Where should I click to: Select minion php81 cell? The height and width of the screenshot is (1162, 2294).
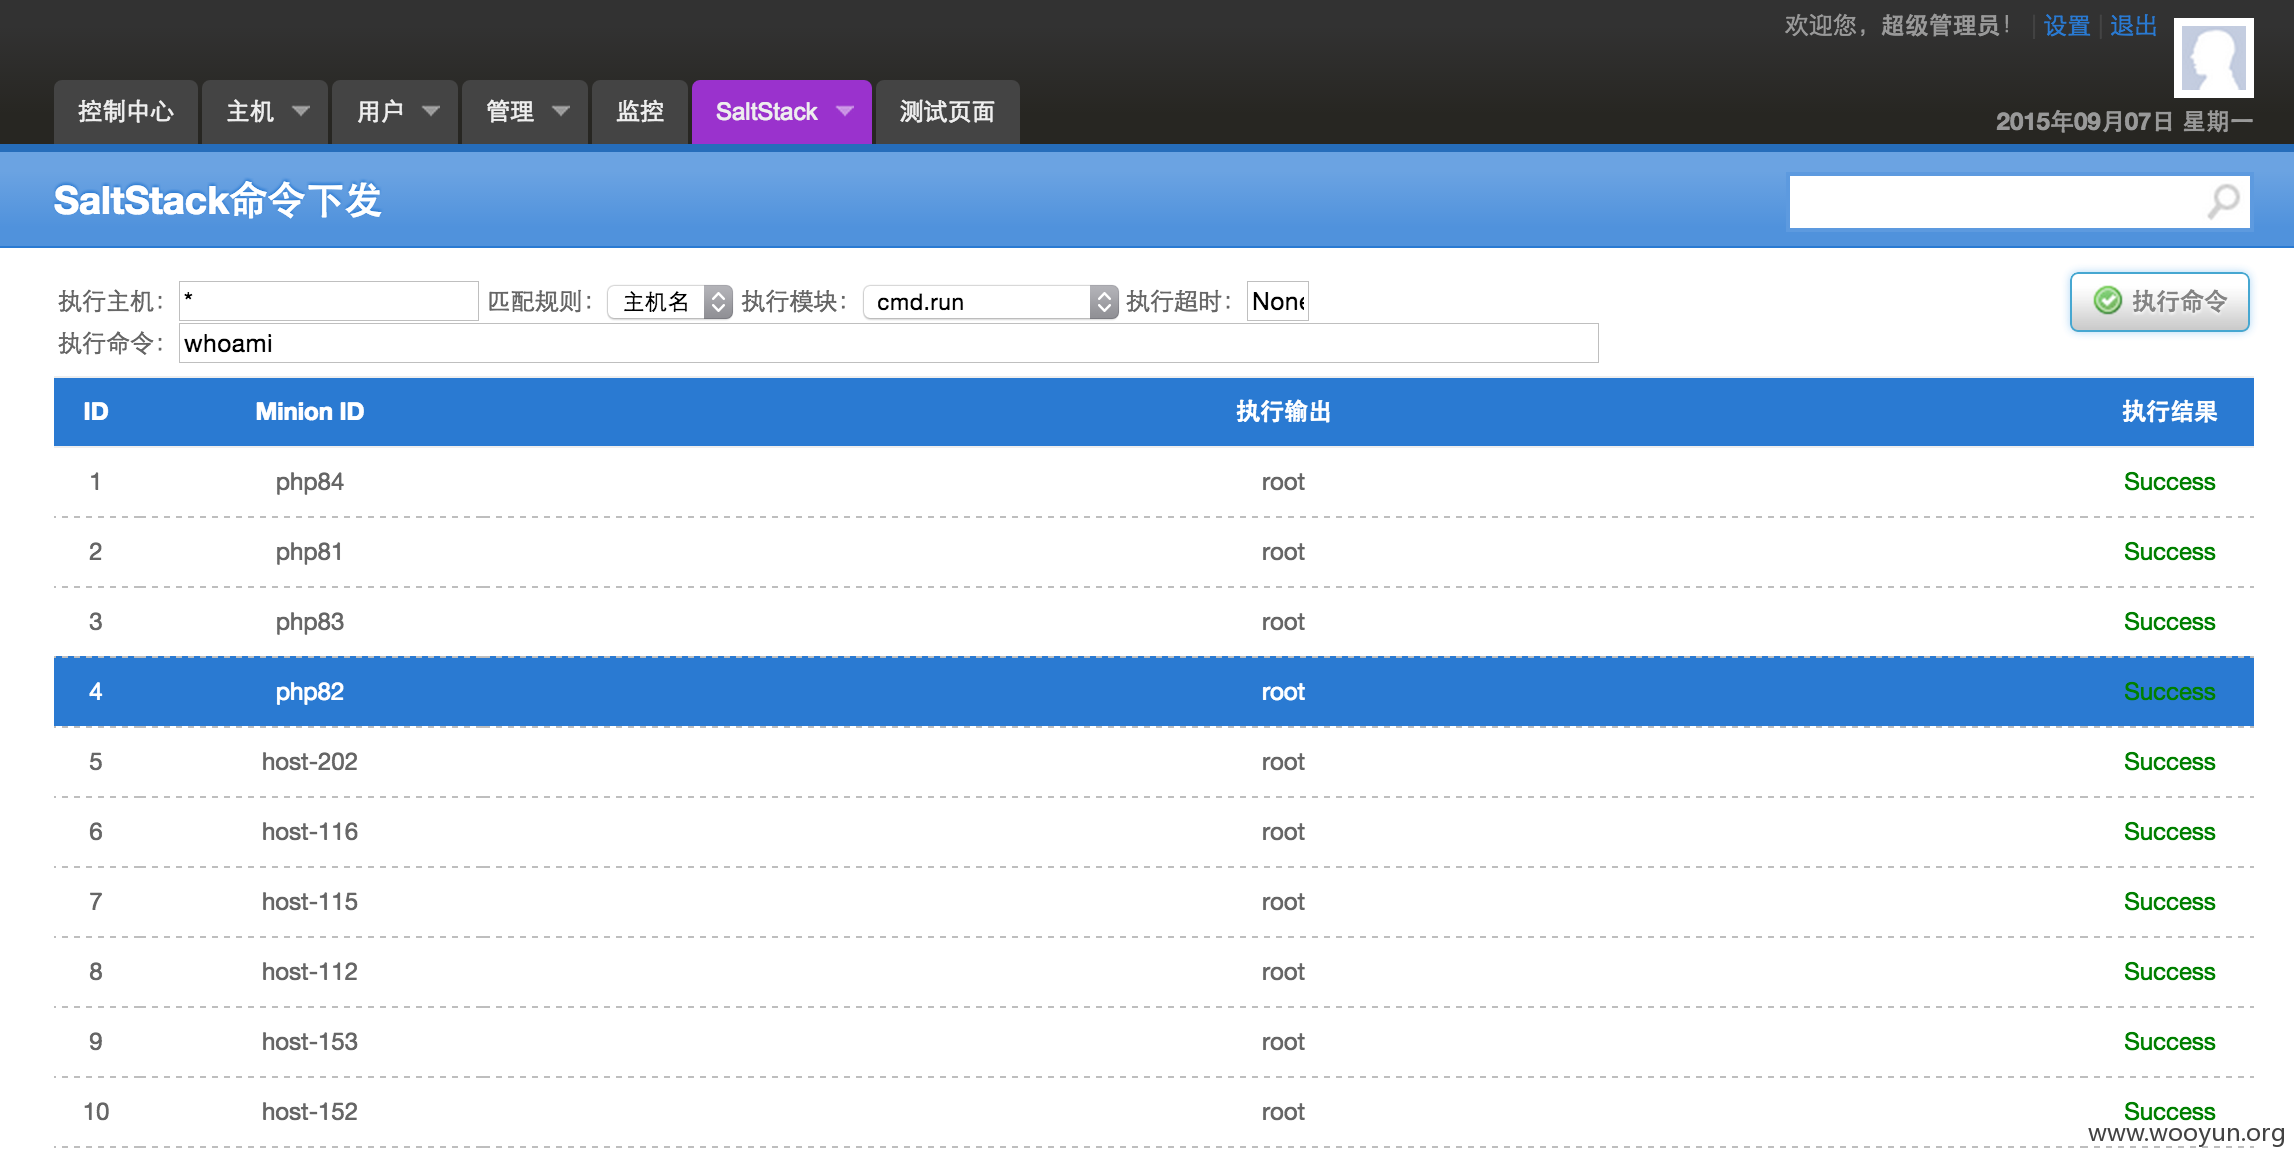310,552
